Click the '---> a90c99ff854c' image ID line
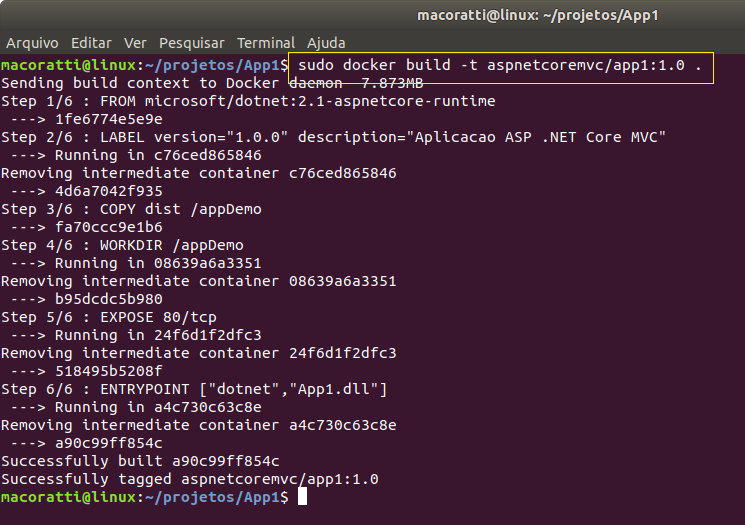The image size is (745, 525). pyautogui.click(x=86, y=443)
